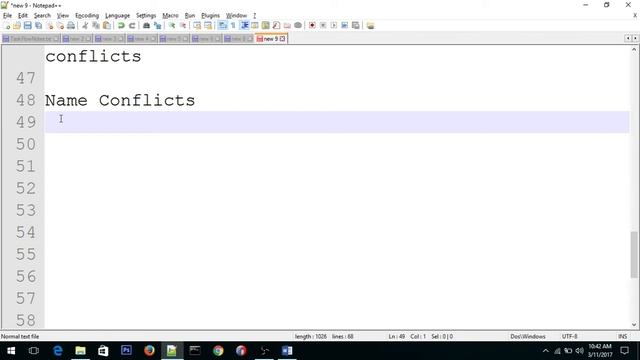Toggle synchronized vertical scrolling
640x360 pixels.
(x=197, y=26)
